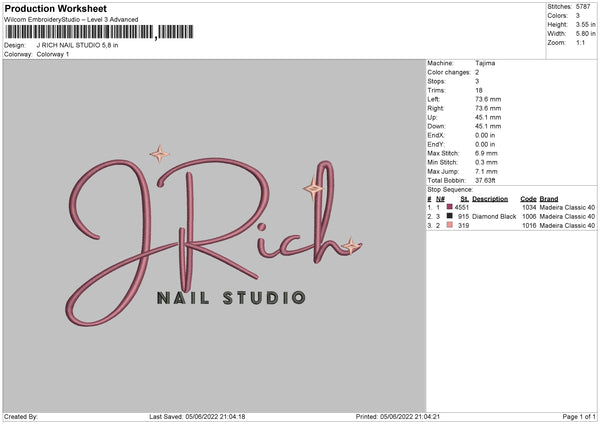Select the first stop sequence row, code 1034
The width and height of the screenshot is (600, 424).
pos(510,207)
